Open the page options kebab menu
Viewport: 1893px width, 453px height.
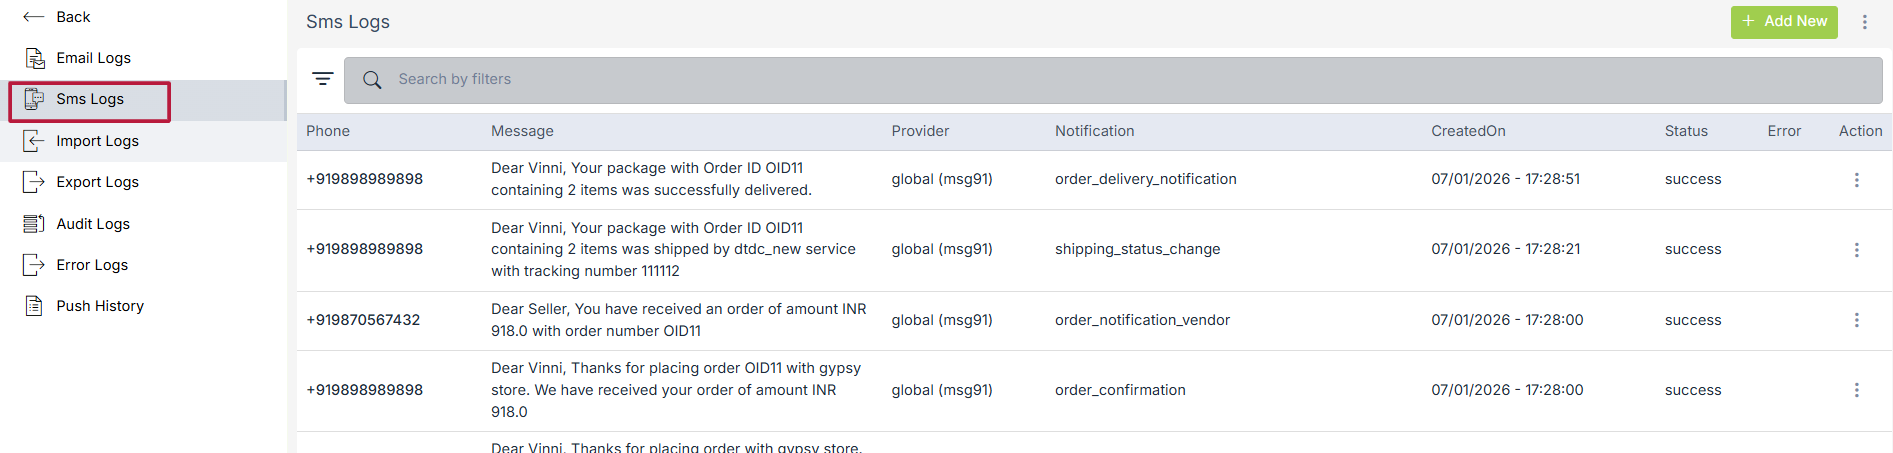tap(1865, 22)
